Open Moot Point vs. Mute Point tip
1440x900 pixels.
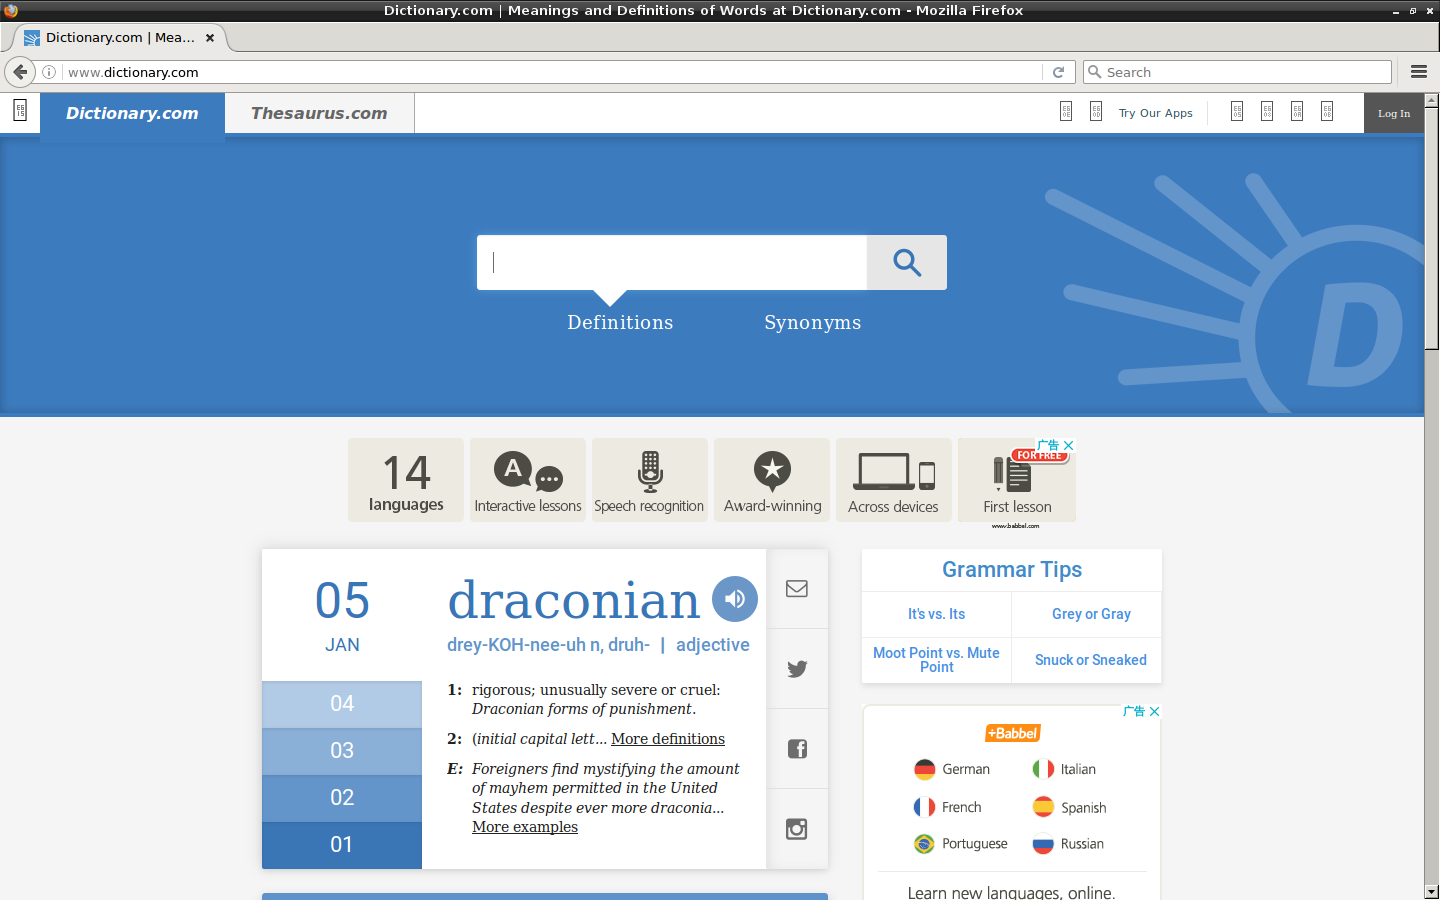coord(937,660)
